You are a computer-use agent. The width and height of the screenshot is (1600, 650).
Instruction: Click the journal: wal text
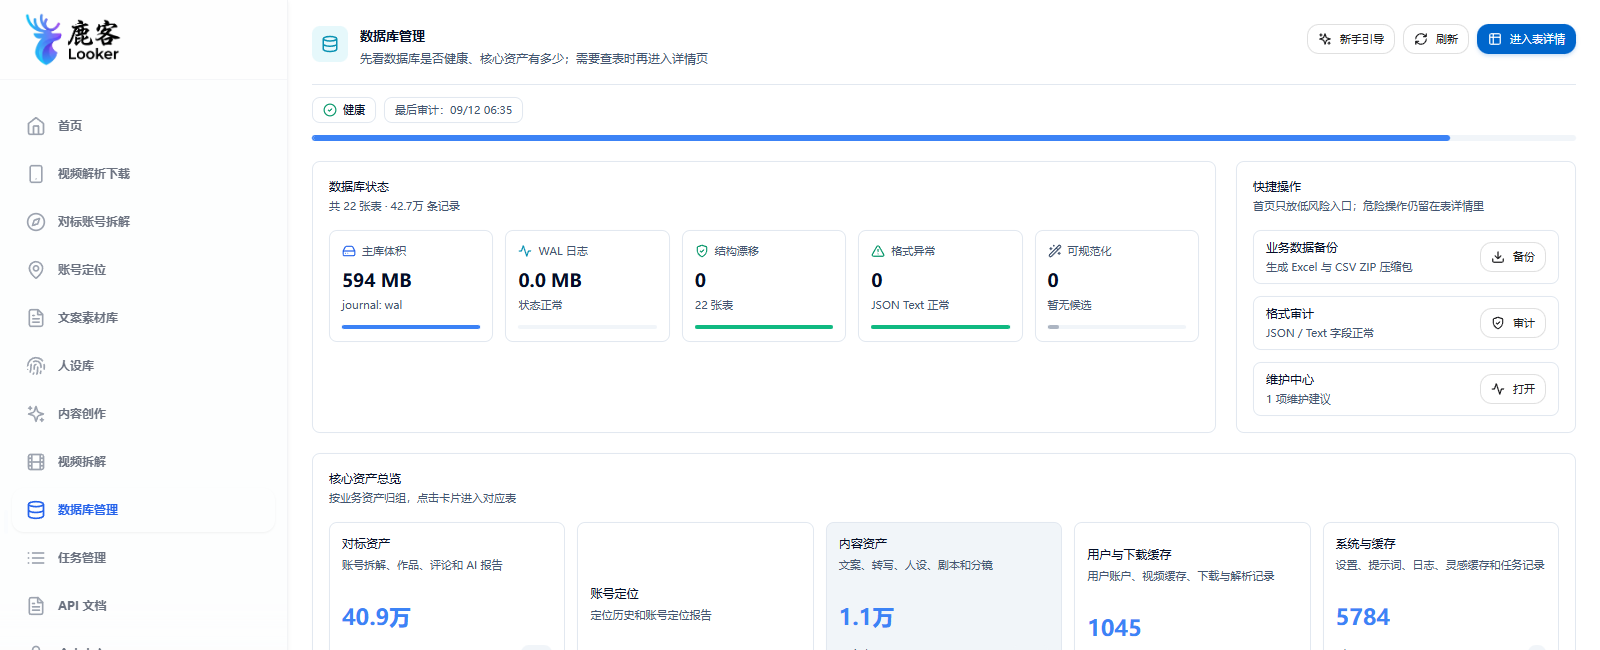pos(372,305)
